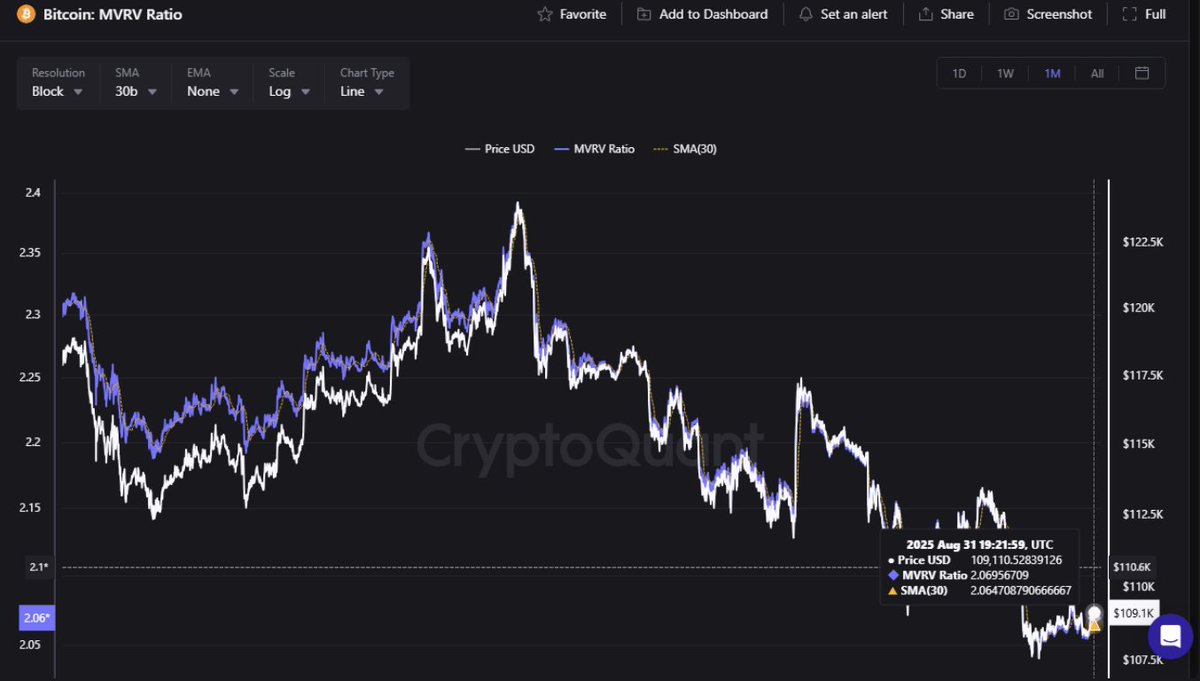Expand the Chart Type dropdown
This screenshot has width=1200, height=681.
click(x=362, y=91)
